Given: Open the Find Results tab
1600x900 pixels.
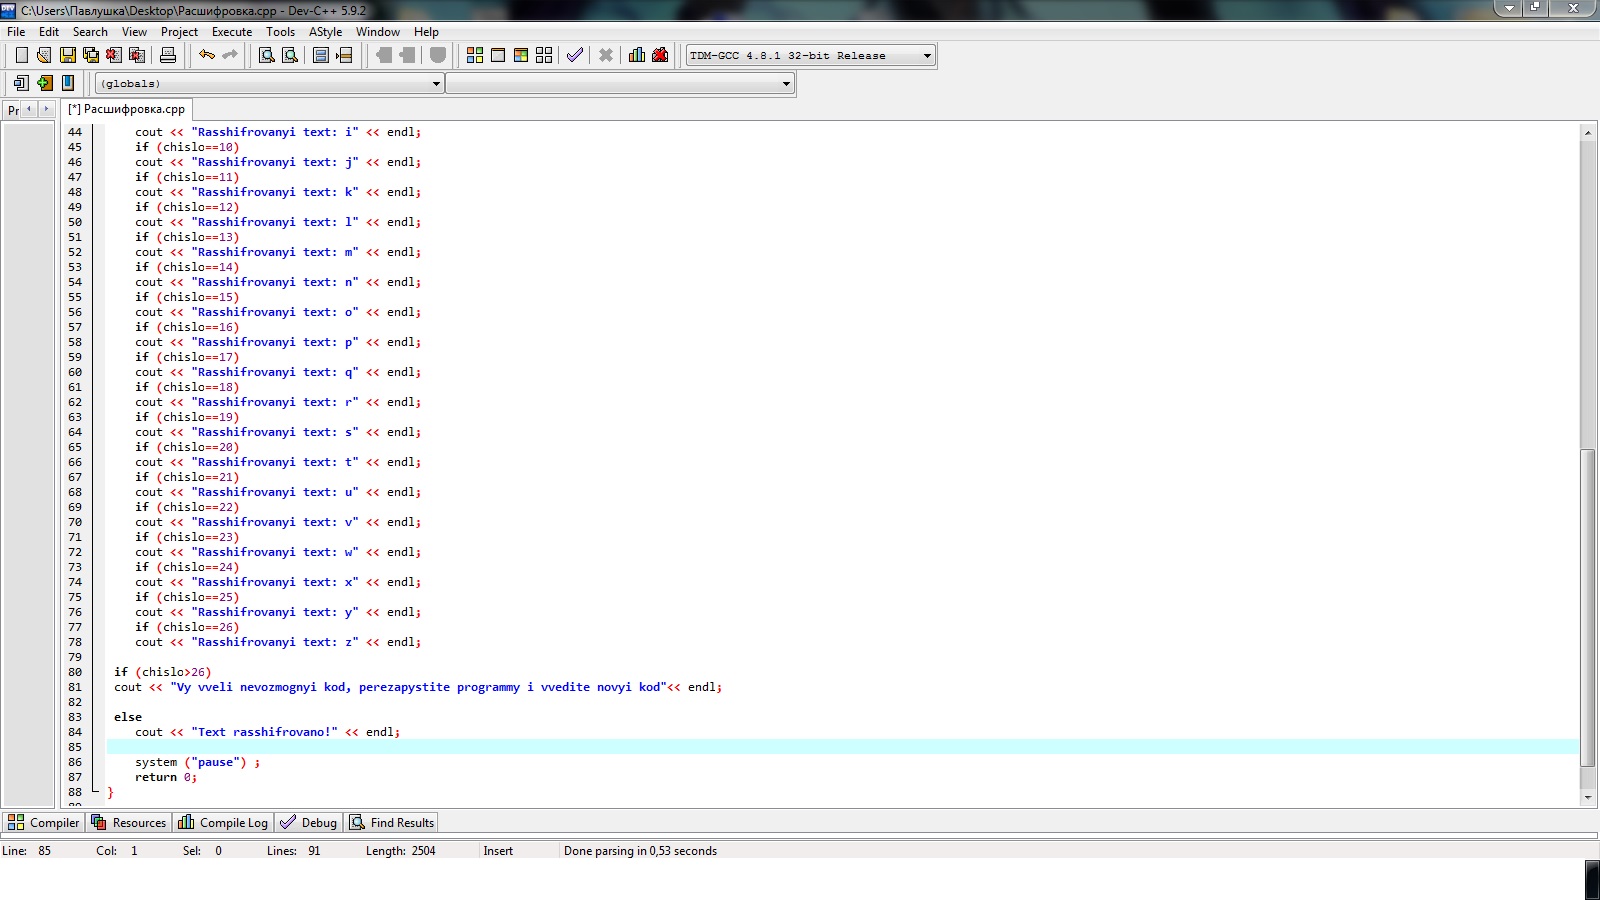Looking at the screenshot, I should coord(392,823).
